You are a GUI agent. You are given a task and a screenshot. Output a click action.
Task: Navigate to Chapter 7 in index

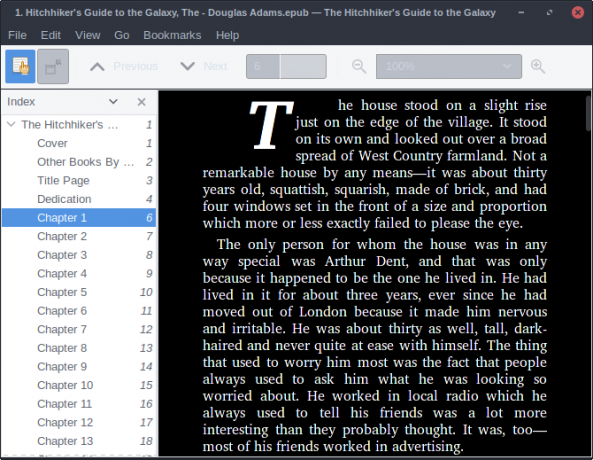coord(79,329)
